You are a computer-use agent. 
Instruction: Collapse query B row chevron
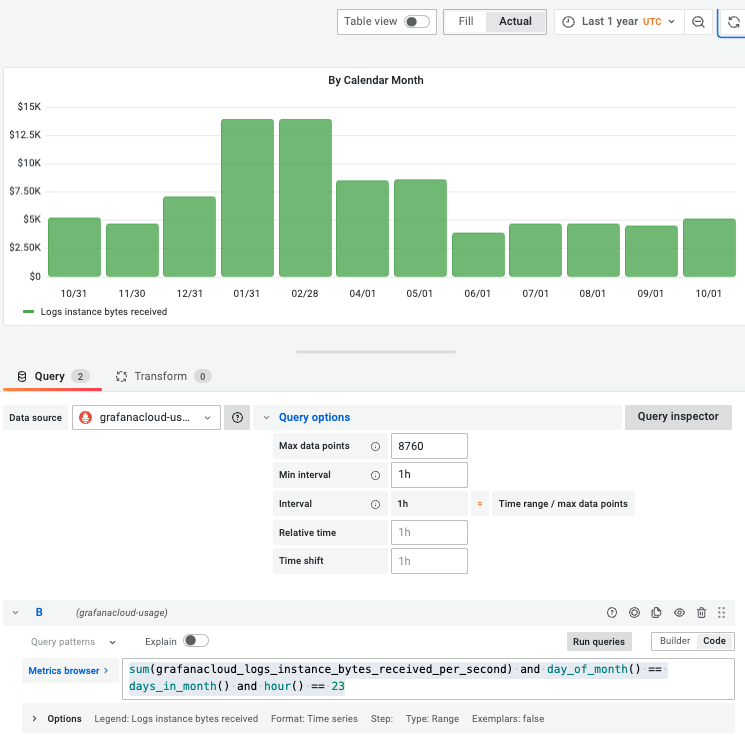16,613
